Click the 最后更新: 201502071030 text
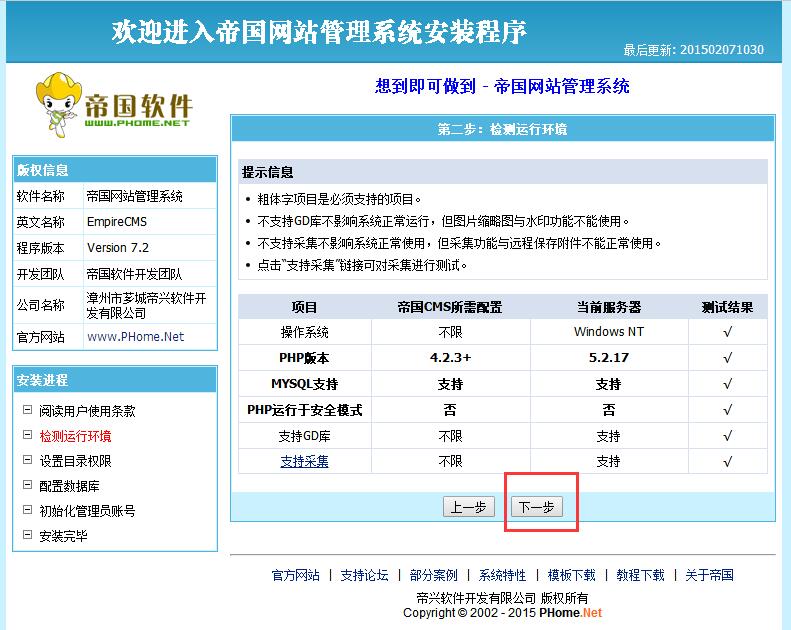The width and height of the screenshot is (791, 630). click(694, 49)
